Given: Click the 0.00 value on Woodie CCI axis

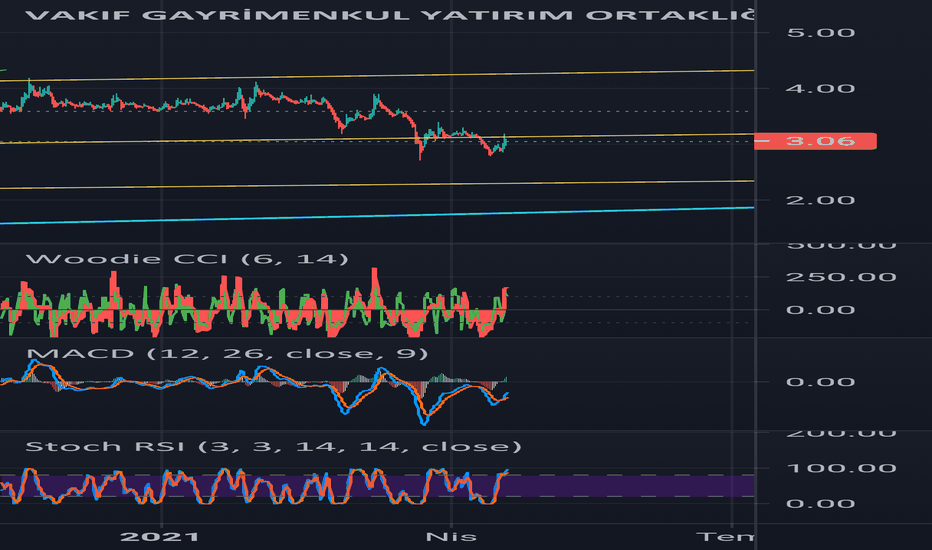Looking at the screenshot, I should [821, 310].
